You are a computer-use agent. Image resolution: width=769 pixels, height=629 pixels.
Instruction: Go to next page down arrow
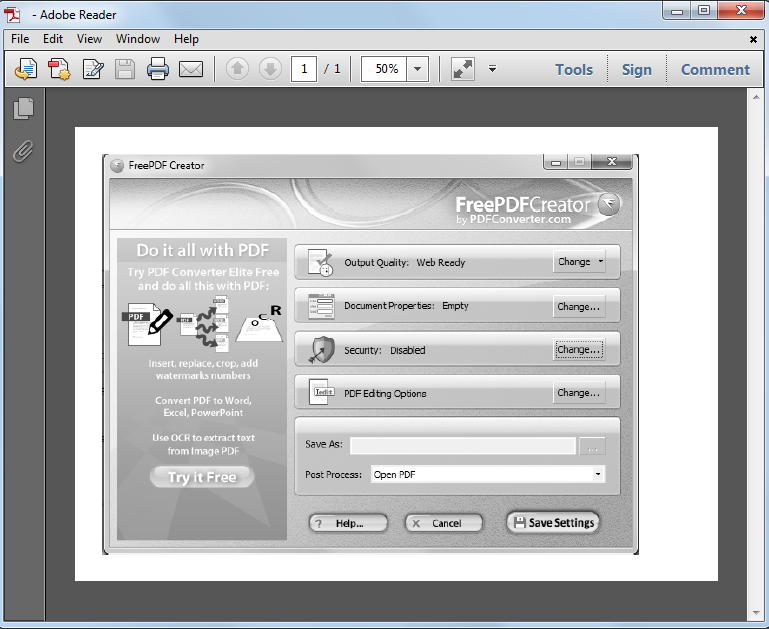(270, 69)
